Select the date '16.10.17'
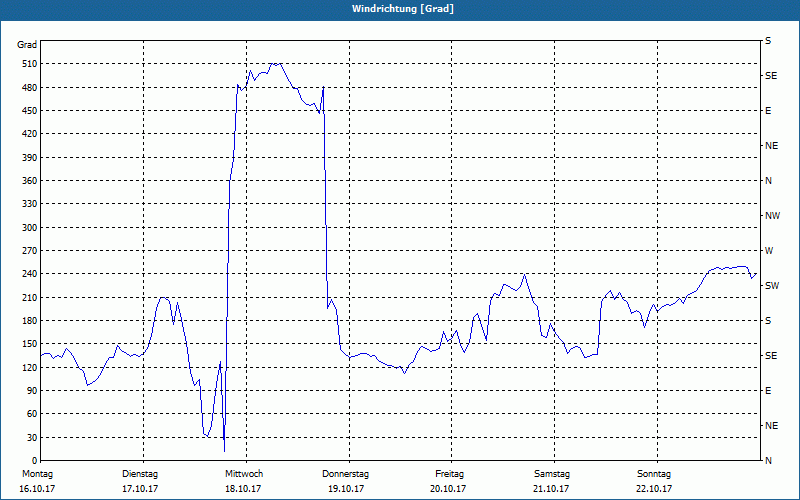 point(37,489)
